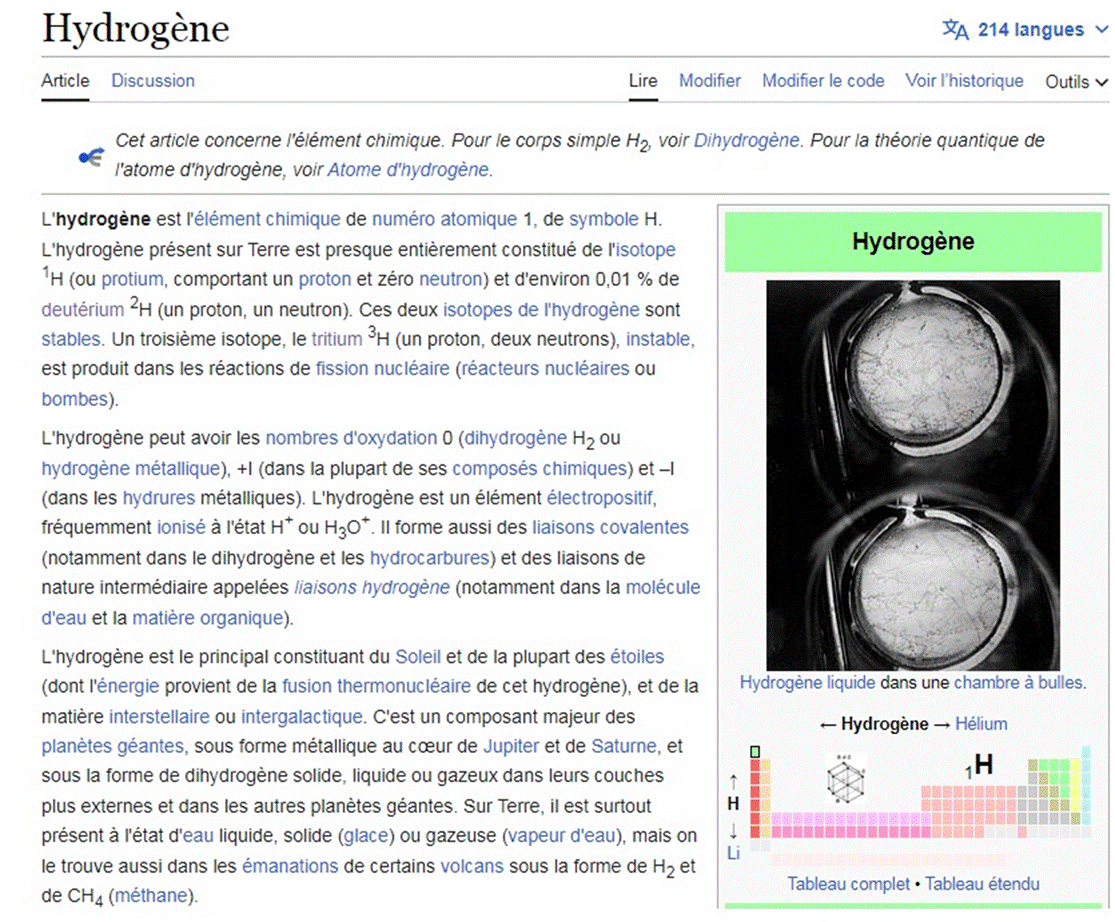Follow the deutérium link
Screen dimensions: 1115x922
[82, 310]
